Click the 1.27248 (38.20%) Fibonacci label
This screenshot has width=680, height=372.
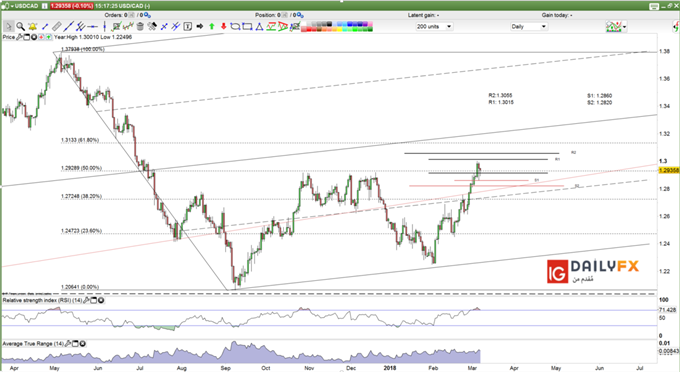(x=82, y=196)
